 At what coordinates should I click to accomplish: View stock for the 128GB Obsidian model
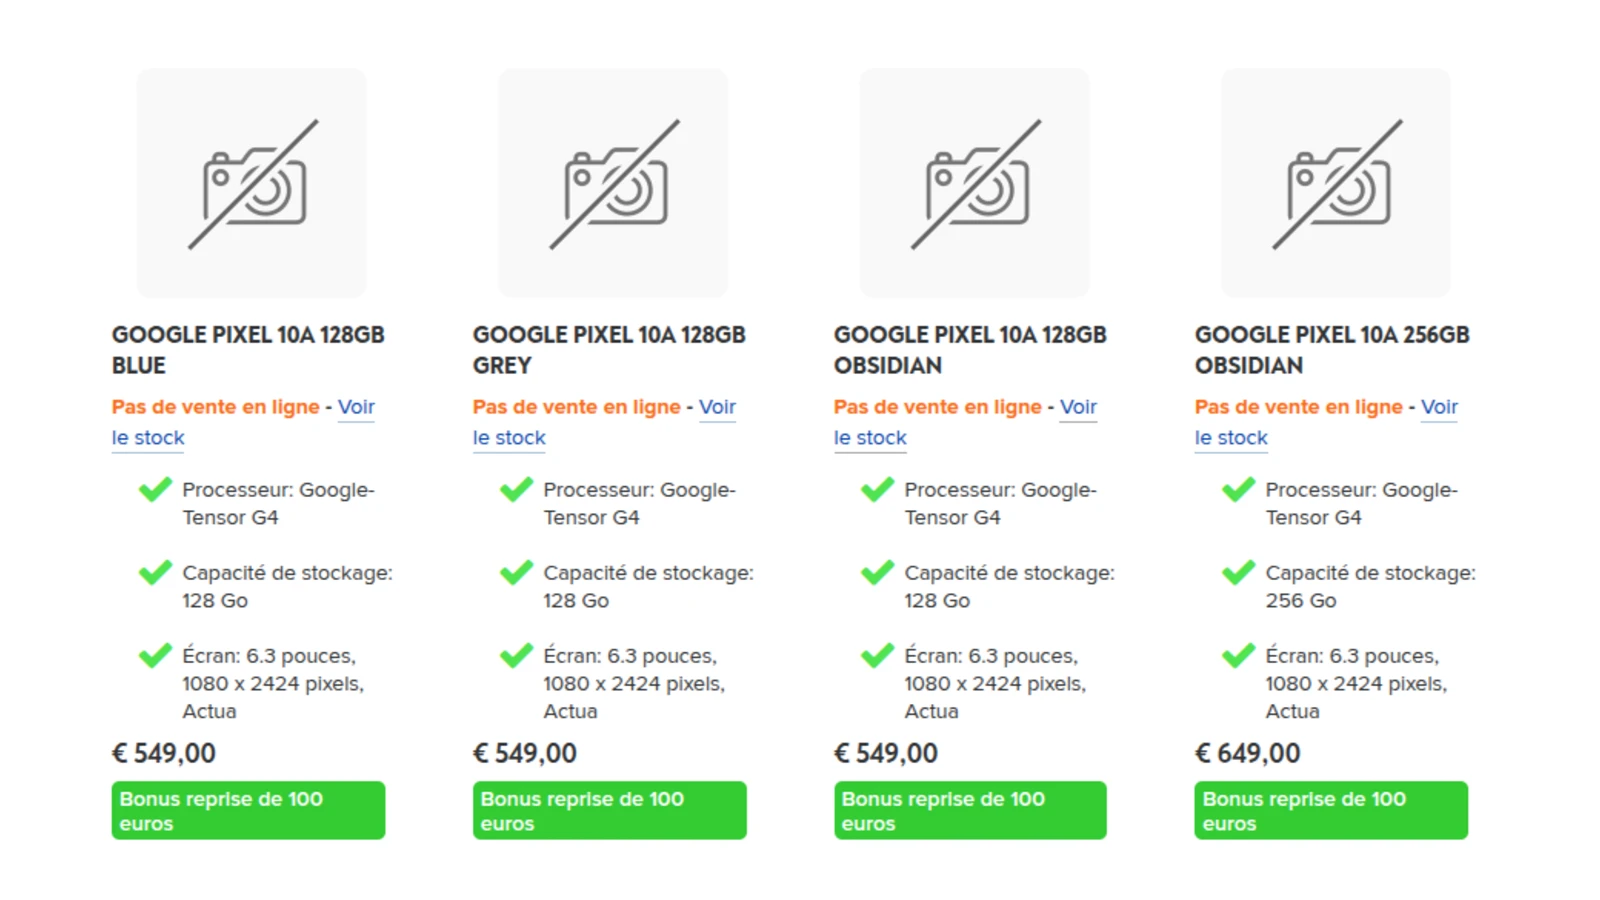coord(1077,407)
